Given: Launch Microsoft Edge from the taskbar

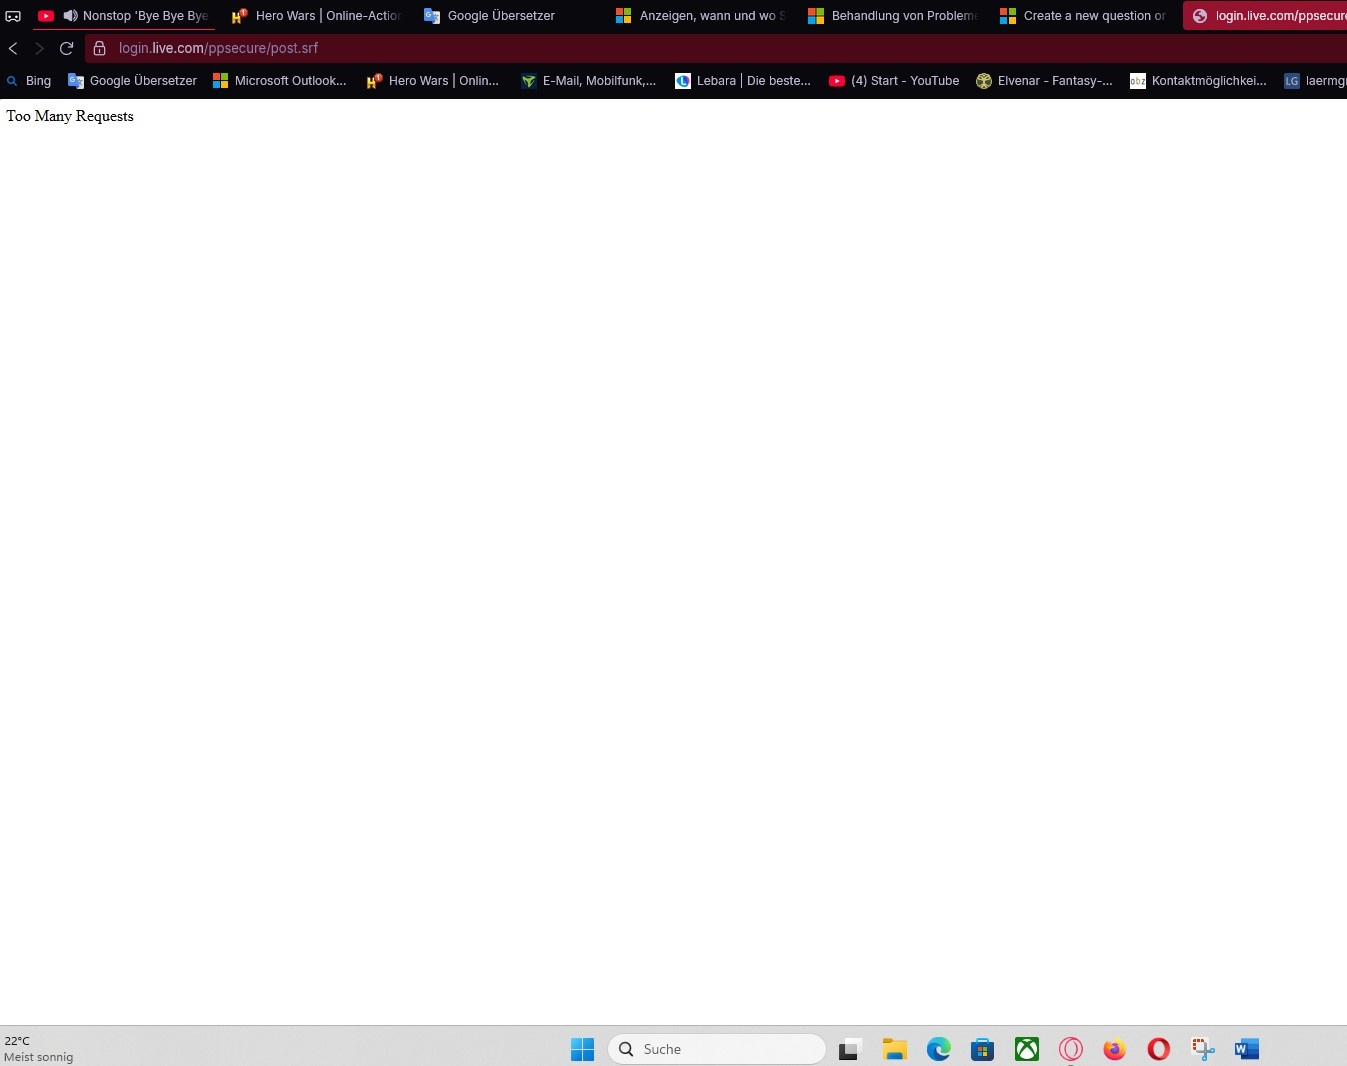Looking at the screenshot, I should click(x=938, y=1049).
